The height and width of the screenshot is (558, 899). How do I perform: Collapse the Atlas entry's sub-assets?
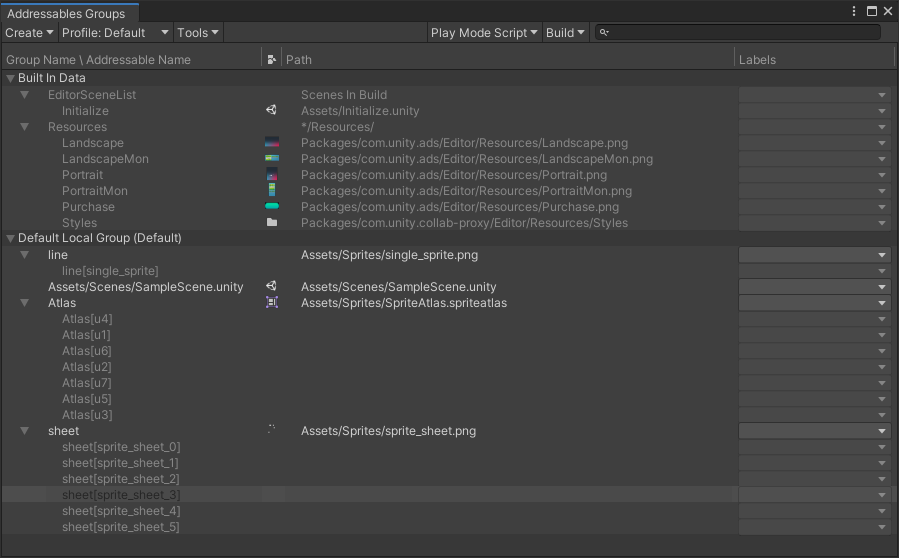[25, 303]
